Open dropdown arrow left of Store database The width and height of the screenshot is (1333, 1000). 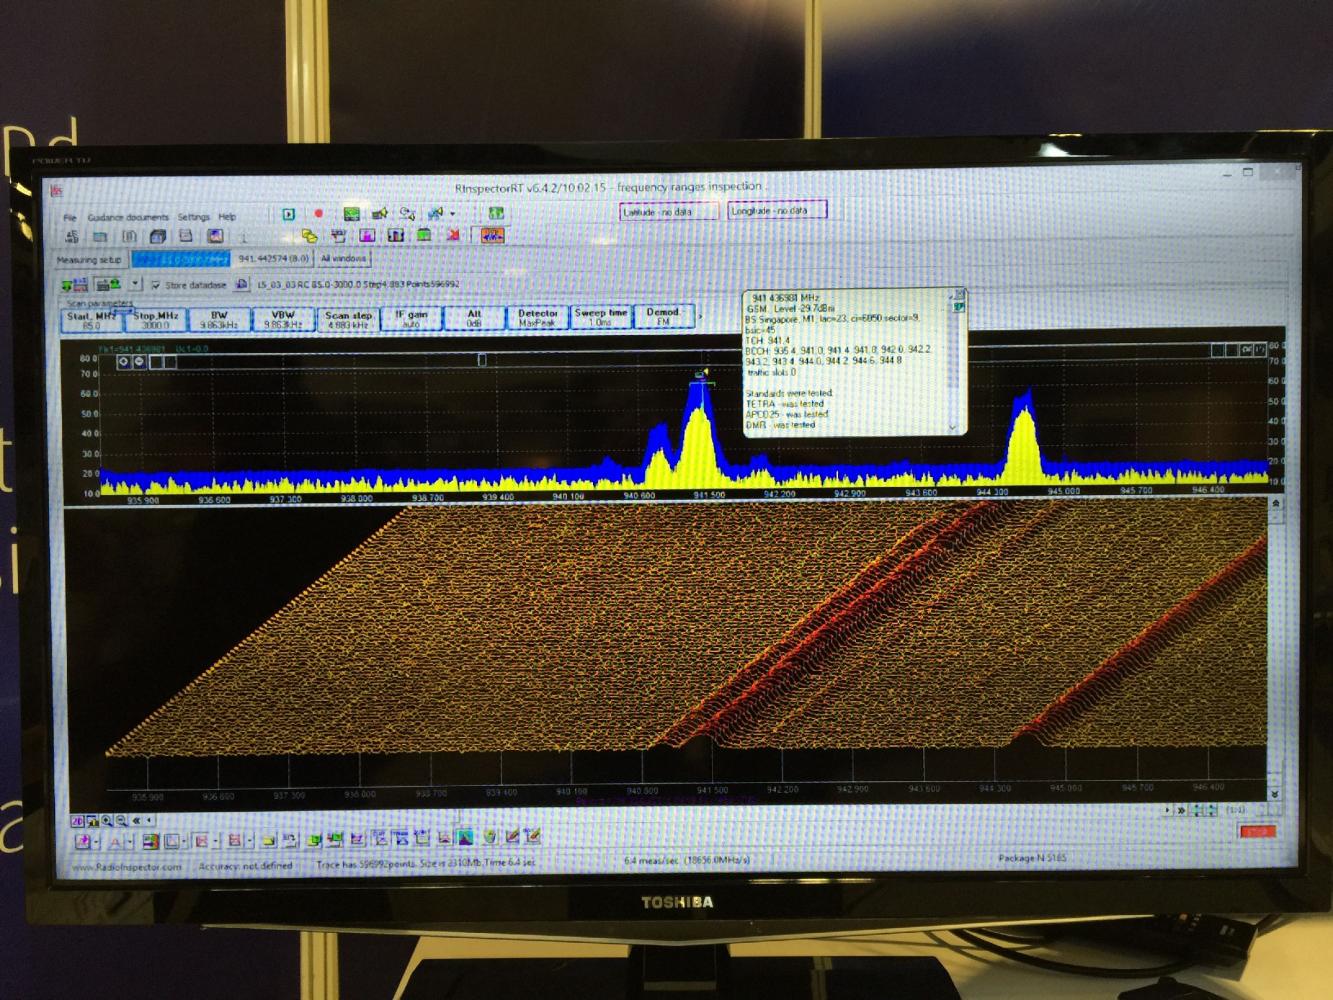click(x=136, y=285)
